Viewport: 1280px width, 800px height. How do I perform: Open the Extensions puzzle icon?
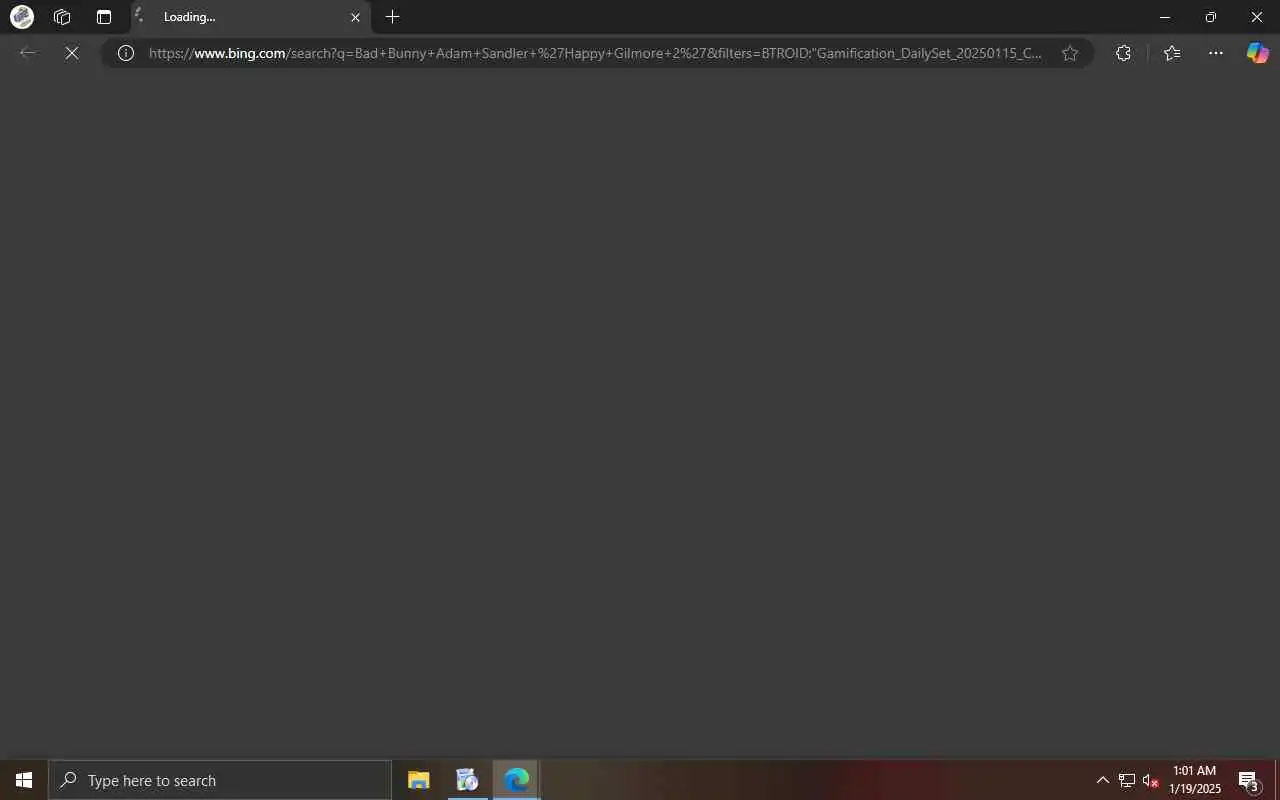point(1123,53)
